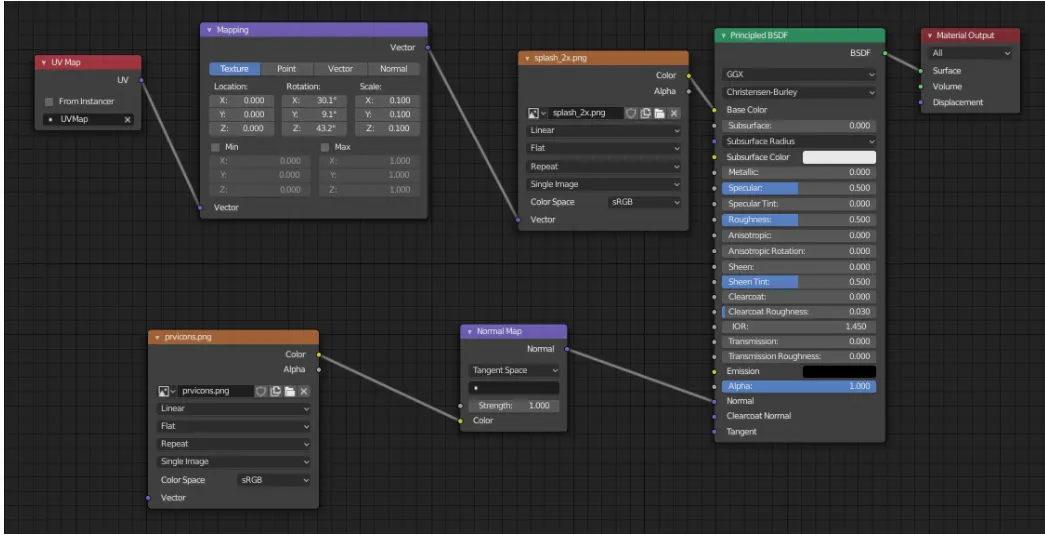1045x535 pixels.
Task: Collapse the Normal Map node
Action: [x=469, y=331]
